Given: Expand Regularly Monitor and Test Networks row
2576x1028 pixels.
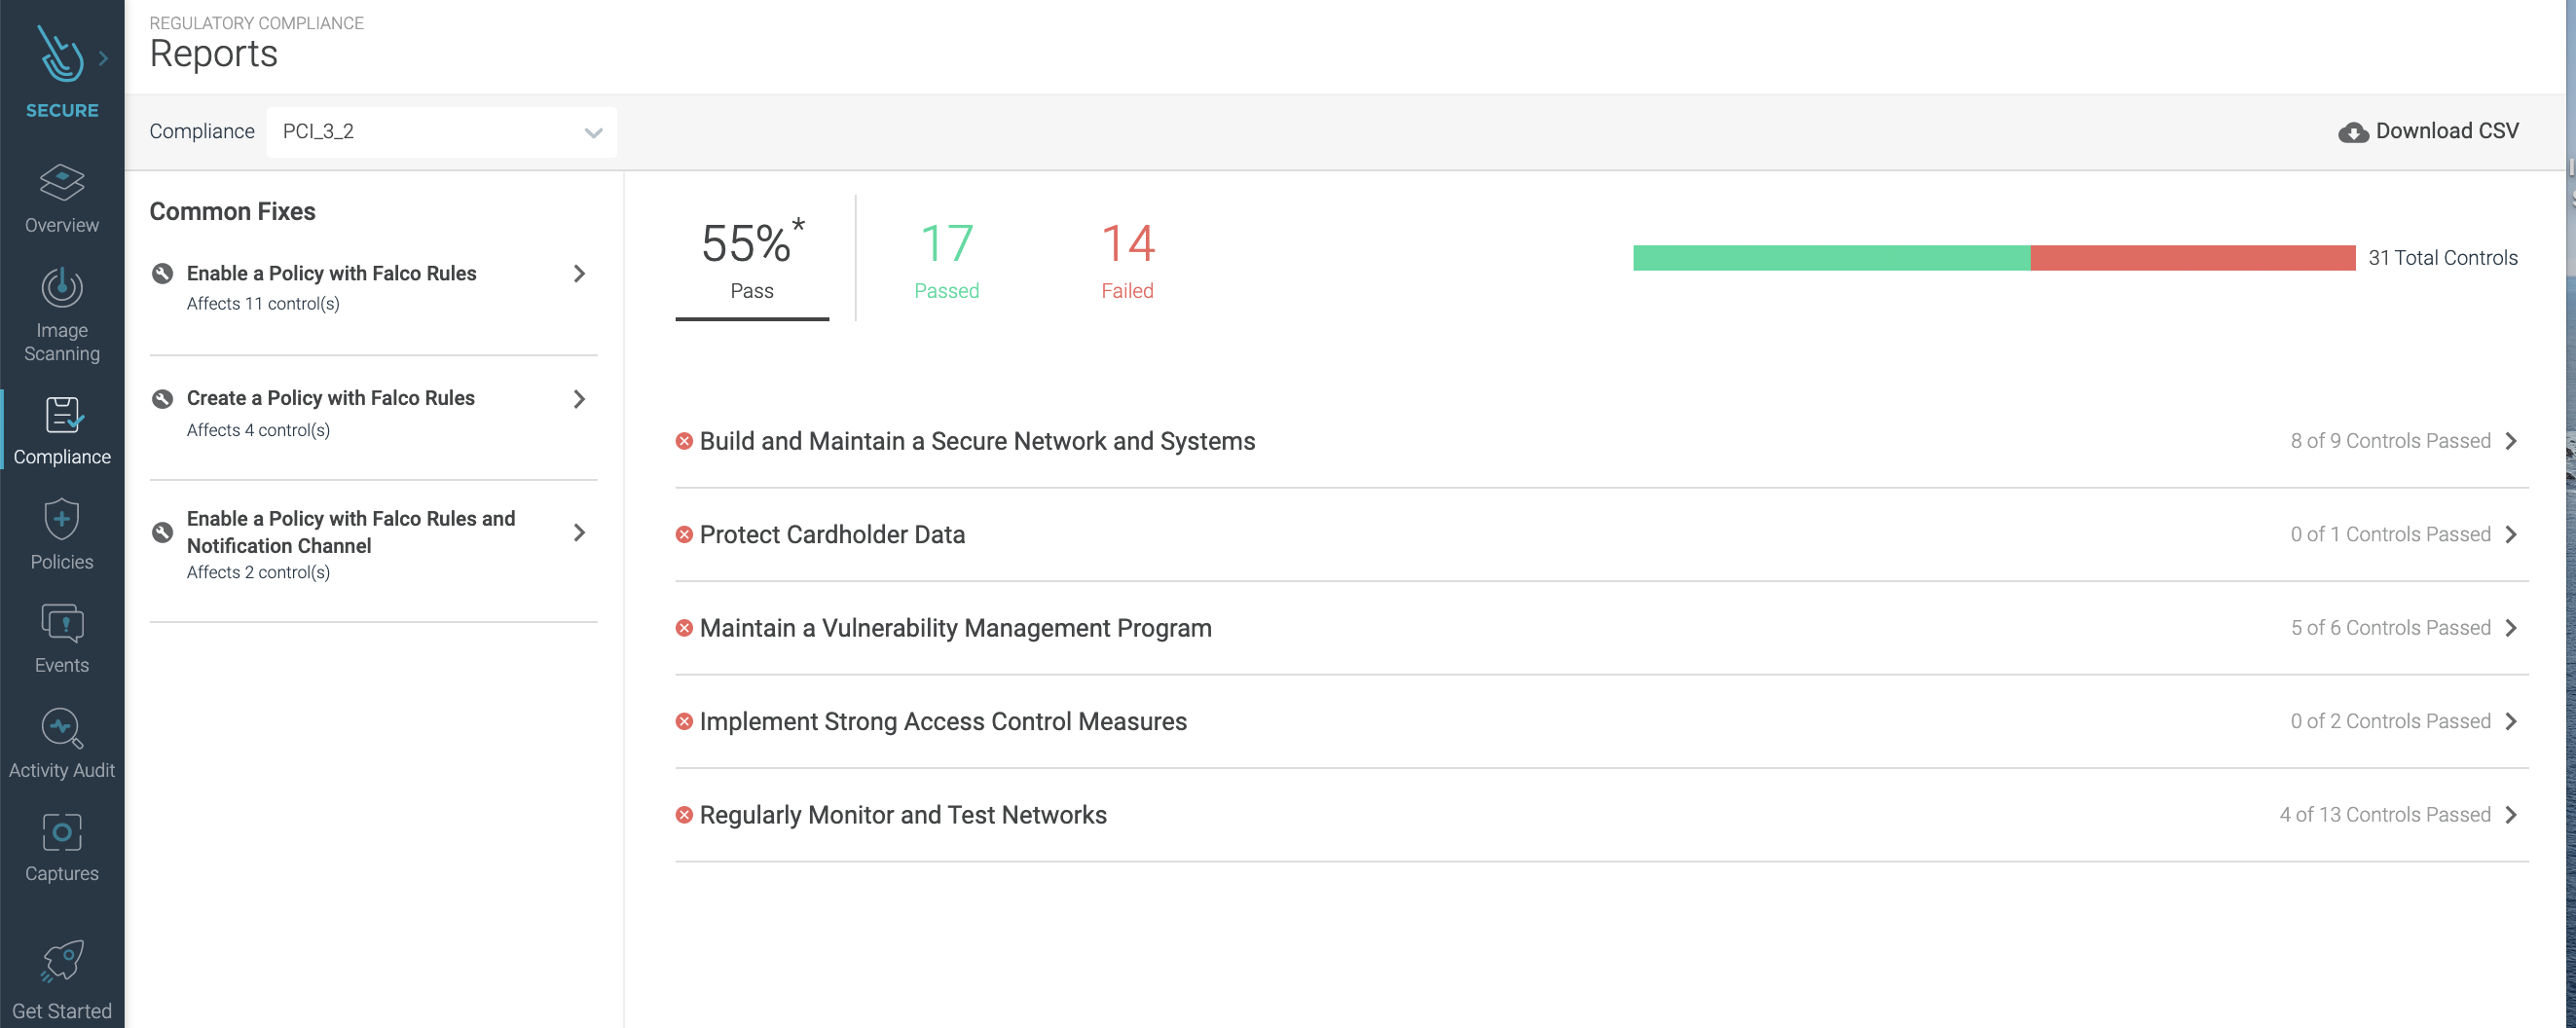Looking at the screenshot, I should (1601, 815).
